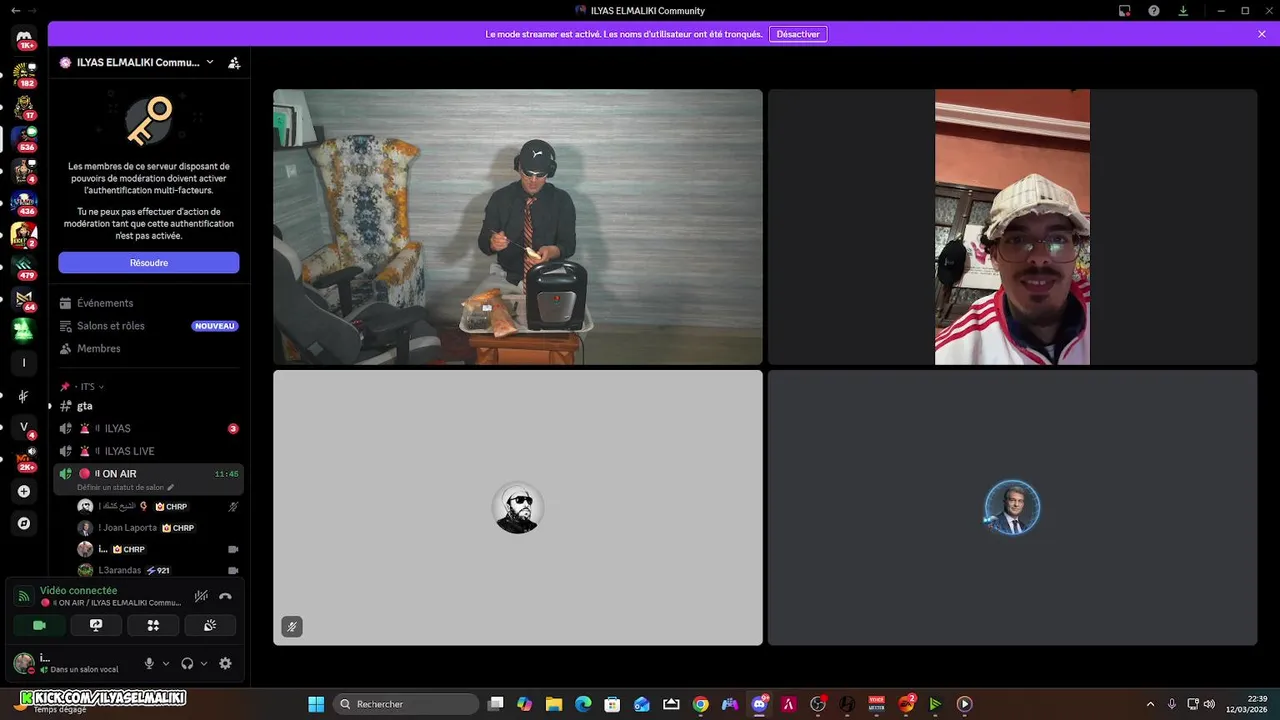Image resolution: width=1280 pixels, height=720 pixels.
Task: Open the server with the 17 badge
Action: point(24,106)
